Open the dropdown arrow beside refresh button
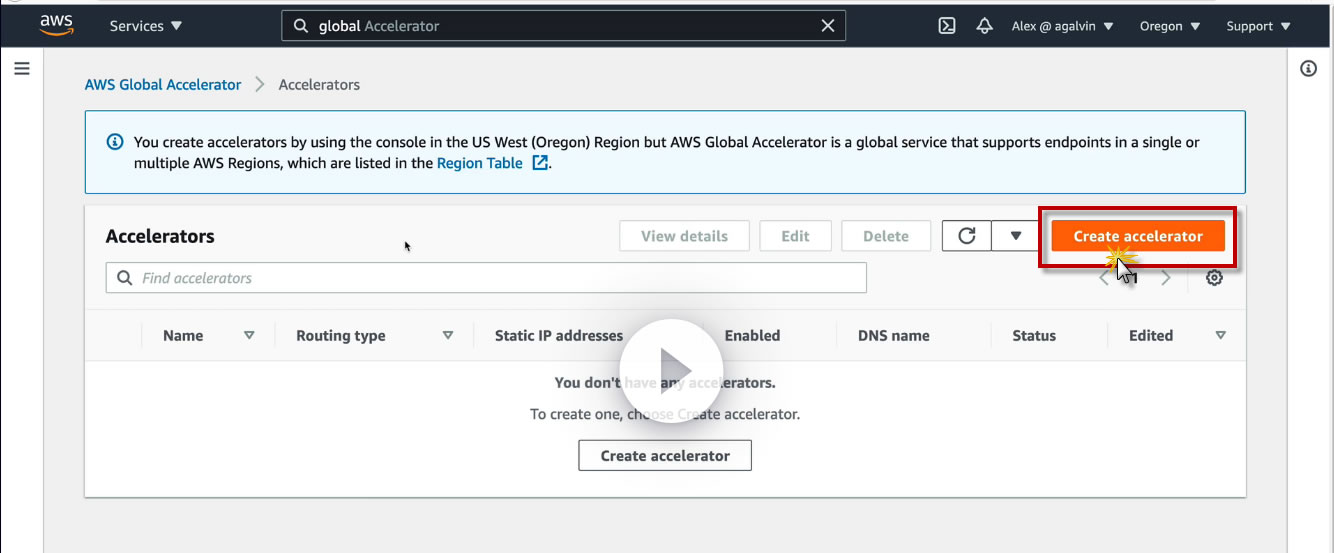Image resolution: width=1334 pixels, height=553 pixels. [x=1016, y=236]
